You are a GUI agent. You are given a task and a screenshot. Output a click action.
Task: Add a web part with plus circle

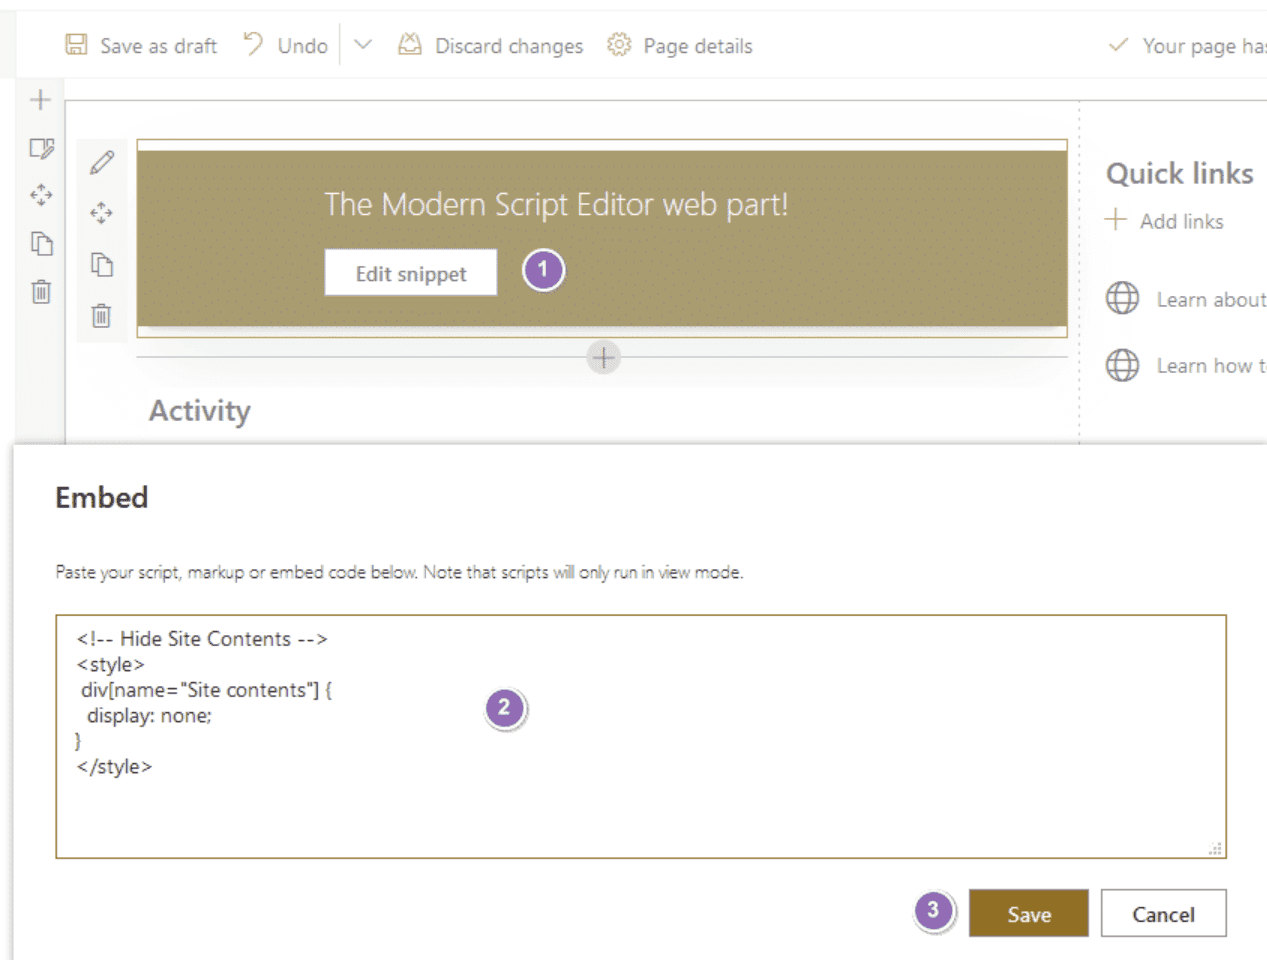click(x=603, y=357)
